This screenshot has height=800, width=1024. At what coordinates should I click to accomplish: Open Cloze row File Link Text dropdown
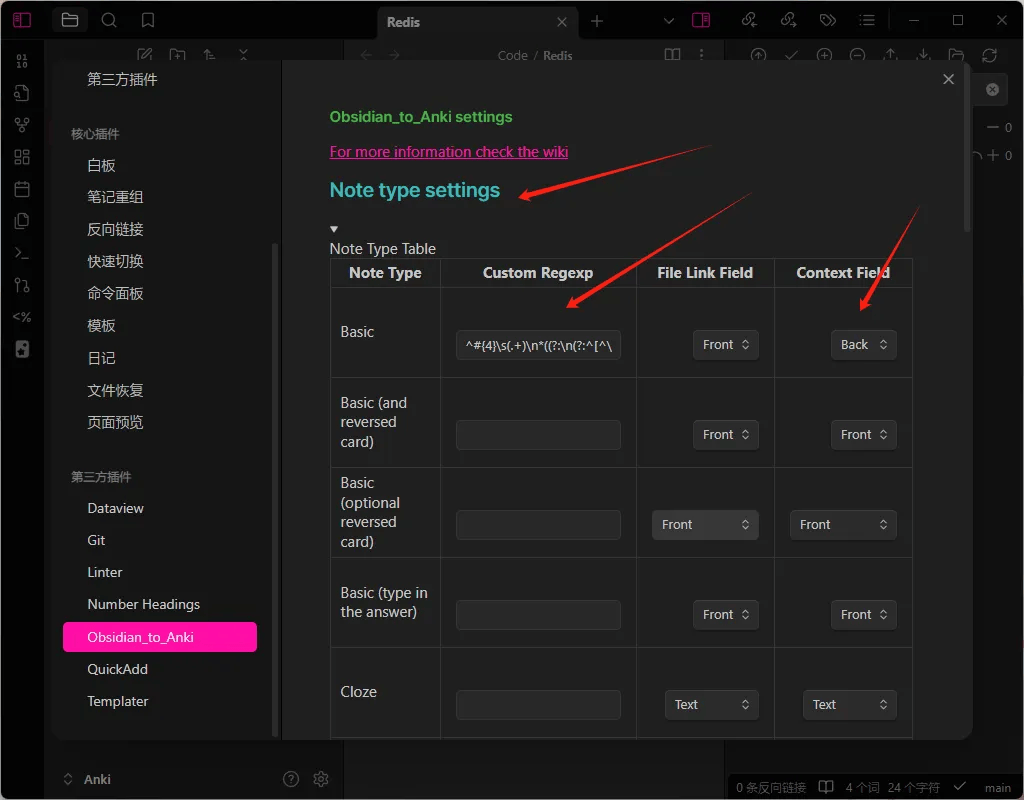coord(712,705)
